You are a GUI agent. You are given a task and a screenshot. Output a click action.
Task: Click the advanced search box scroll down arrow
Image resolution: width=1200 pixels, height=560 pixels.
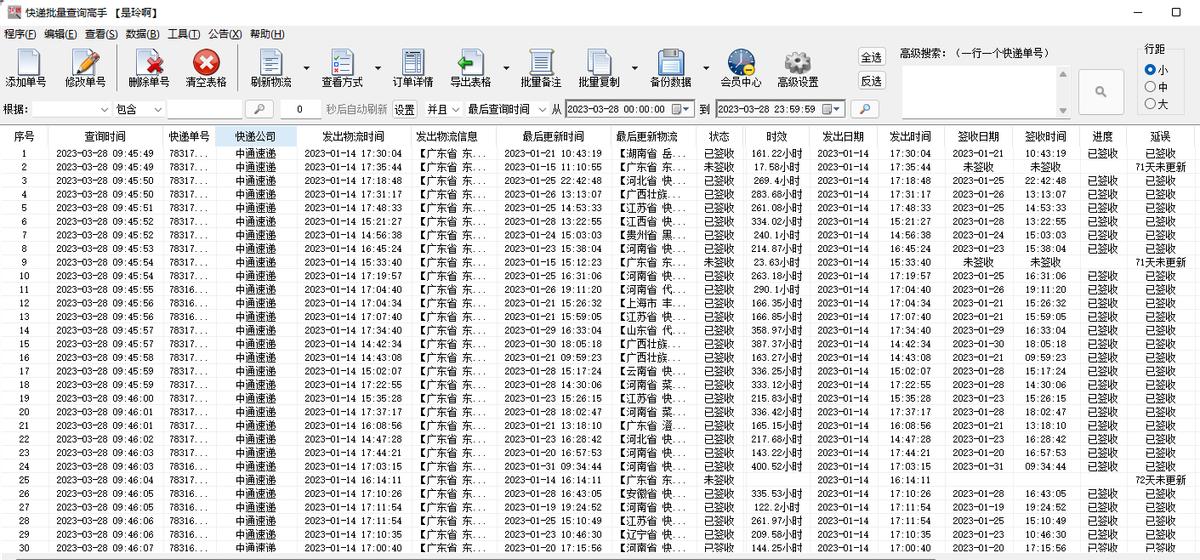pyautogui.click(x=1065, y=109)
